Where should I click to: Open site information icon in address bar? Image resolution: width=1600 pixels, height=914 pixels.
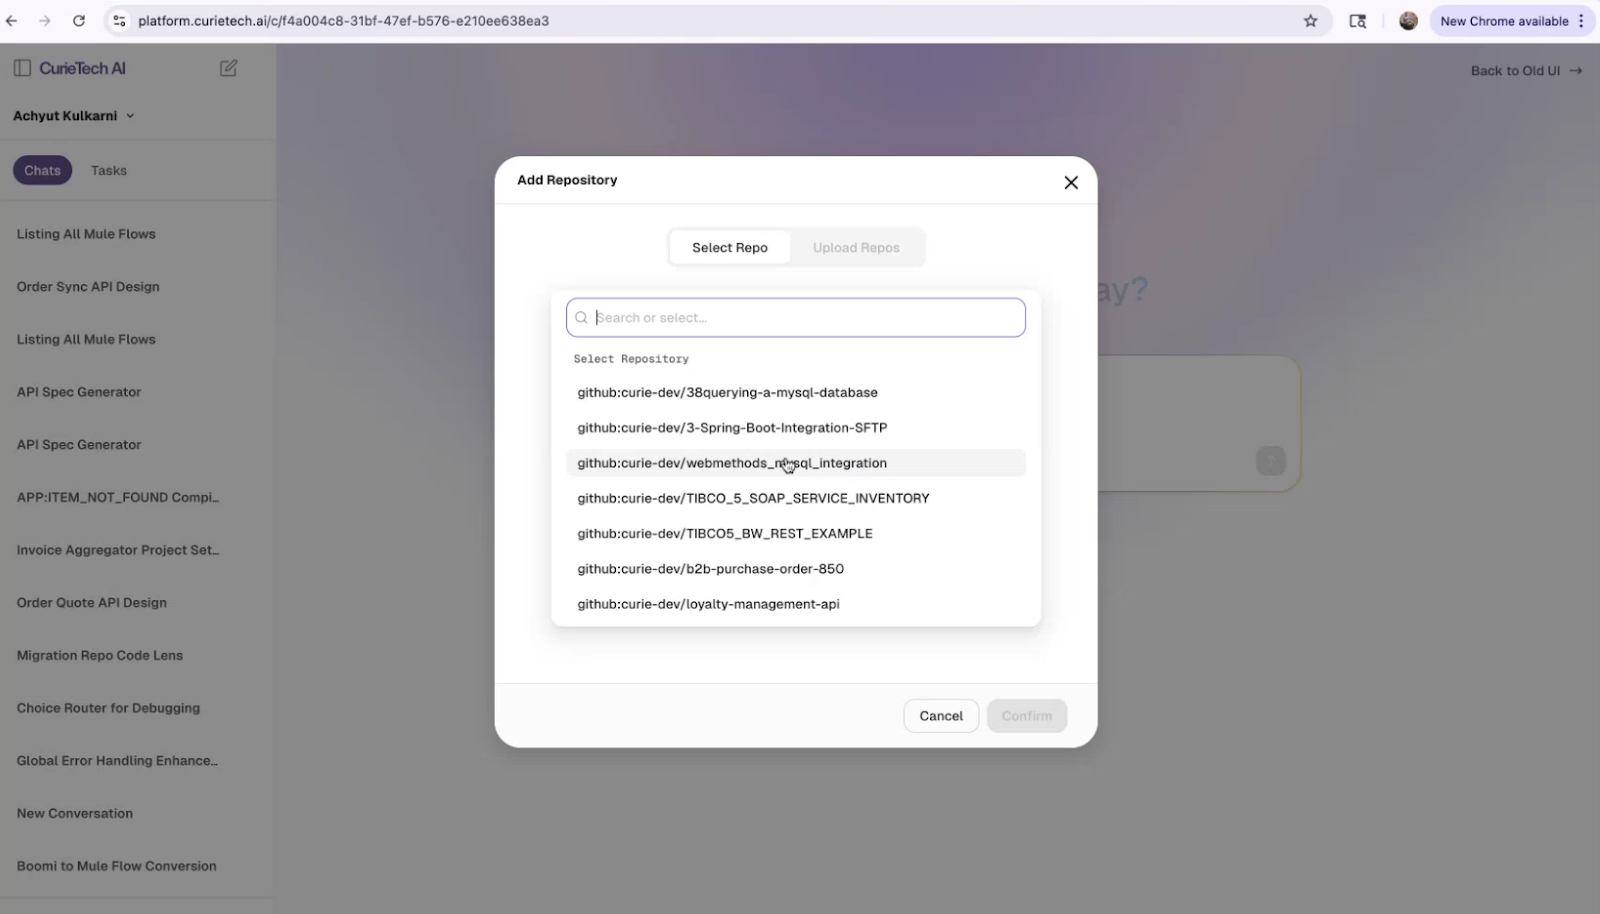click(x=119, y=20)
